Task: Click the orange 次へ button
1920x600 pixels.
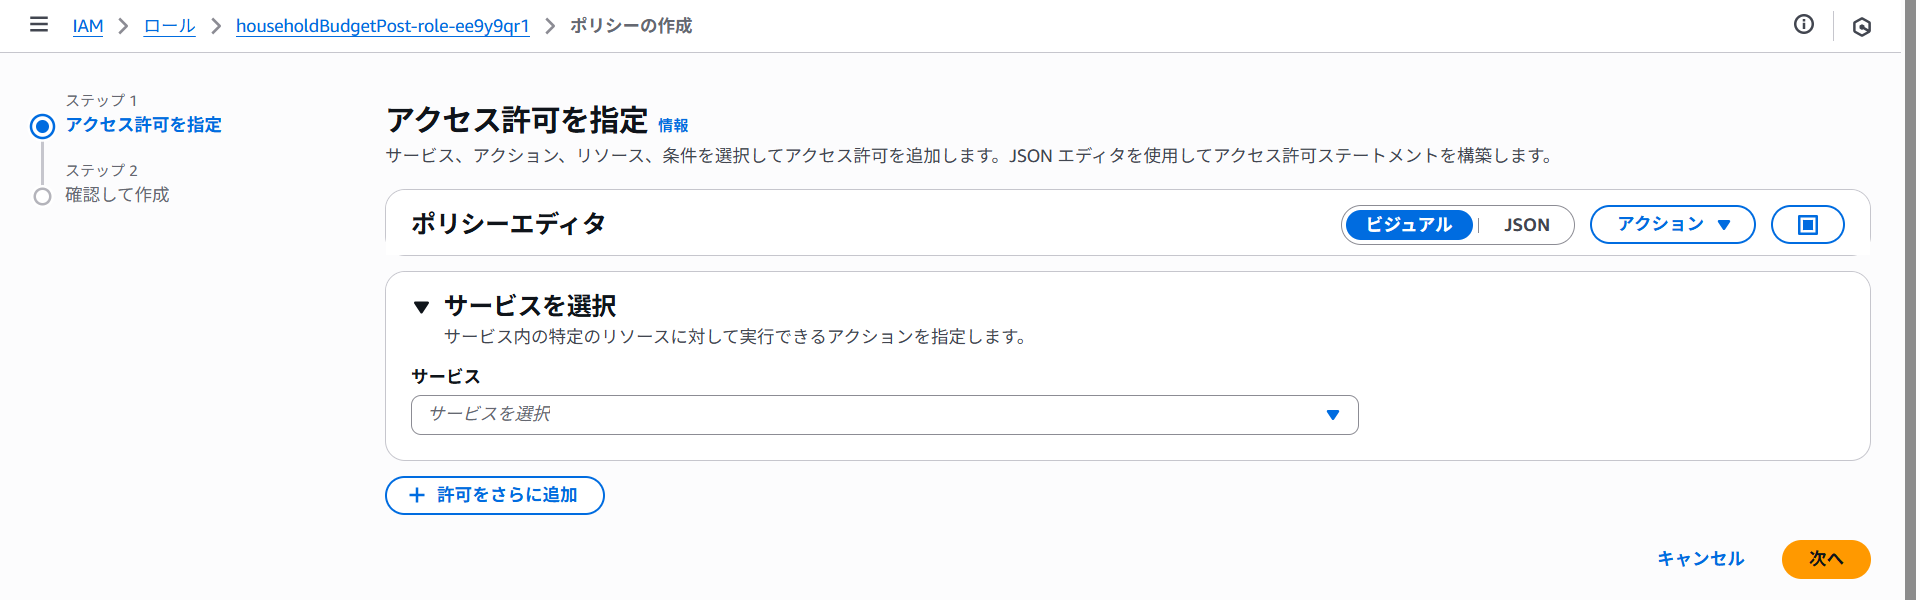Action: 1825,559
